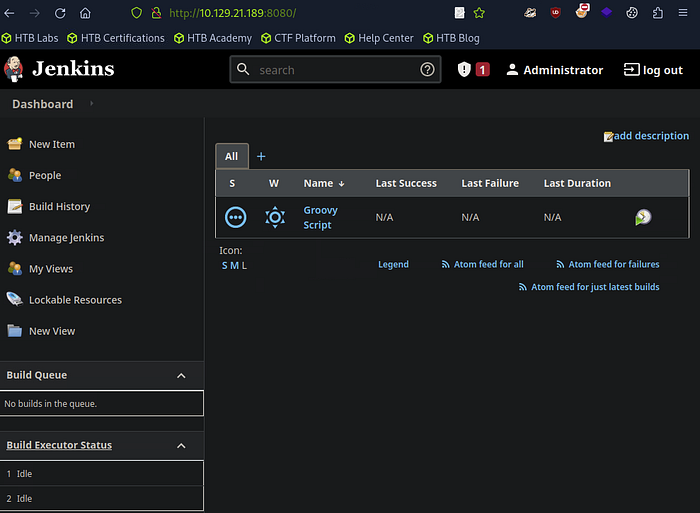Sort by Last Success column header
Image resolution: width=700 pixels, height=513 pixels.
[x=406, y=184]
